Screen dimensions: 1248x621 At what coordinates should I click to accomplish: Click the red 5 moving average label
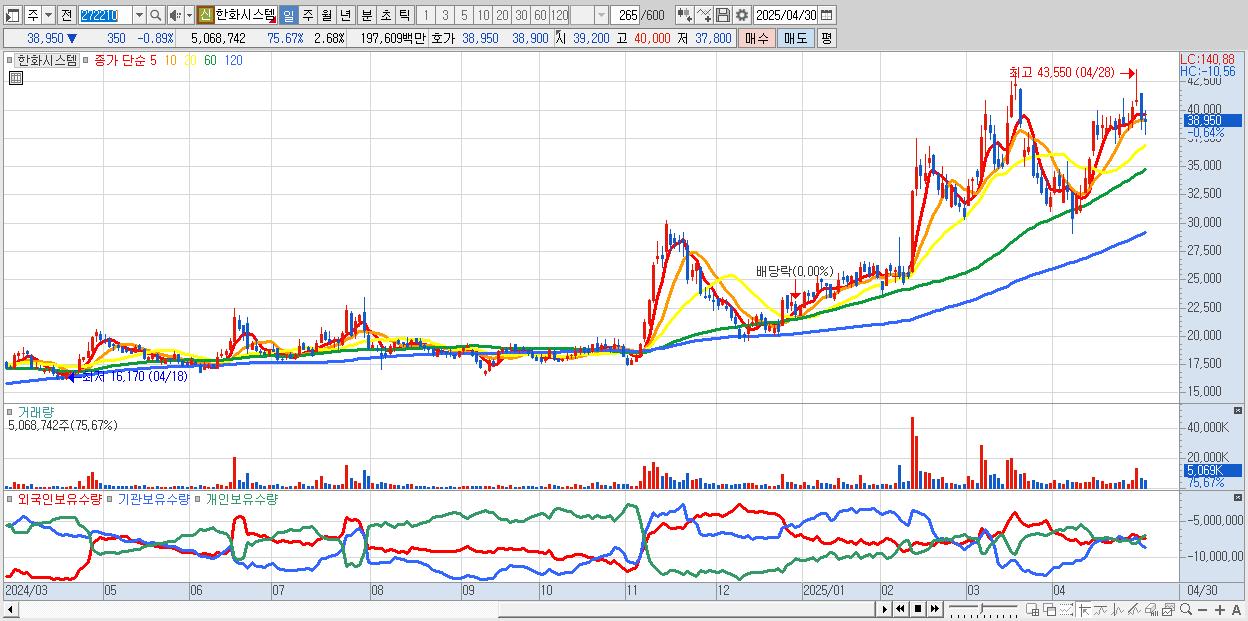153,60
